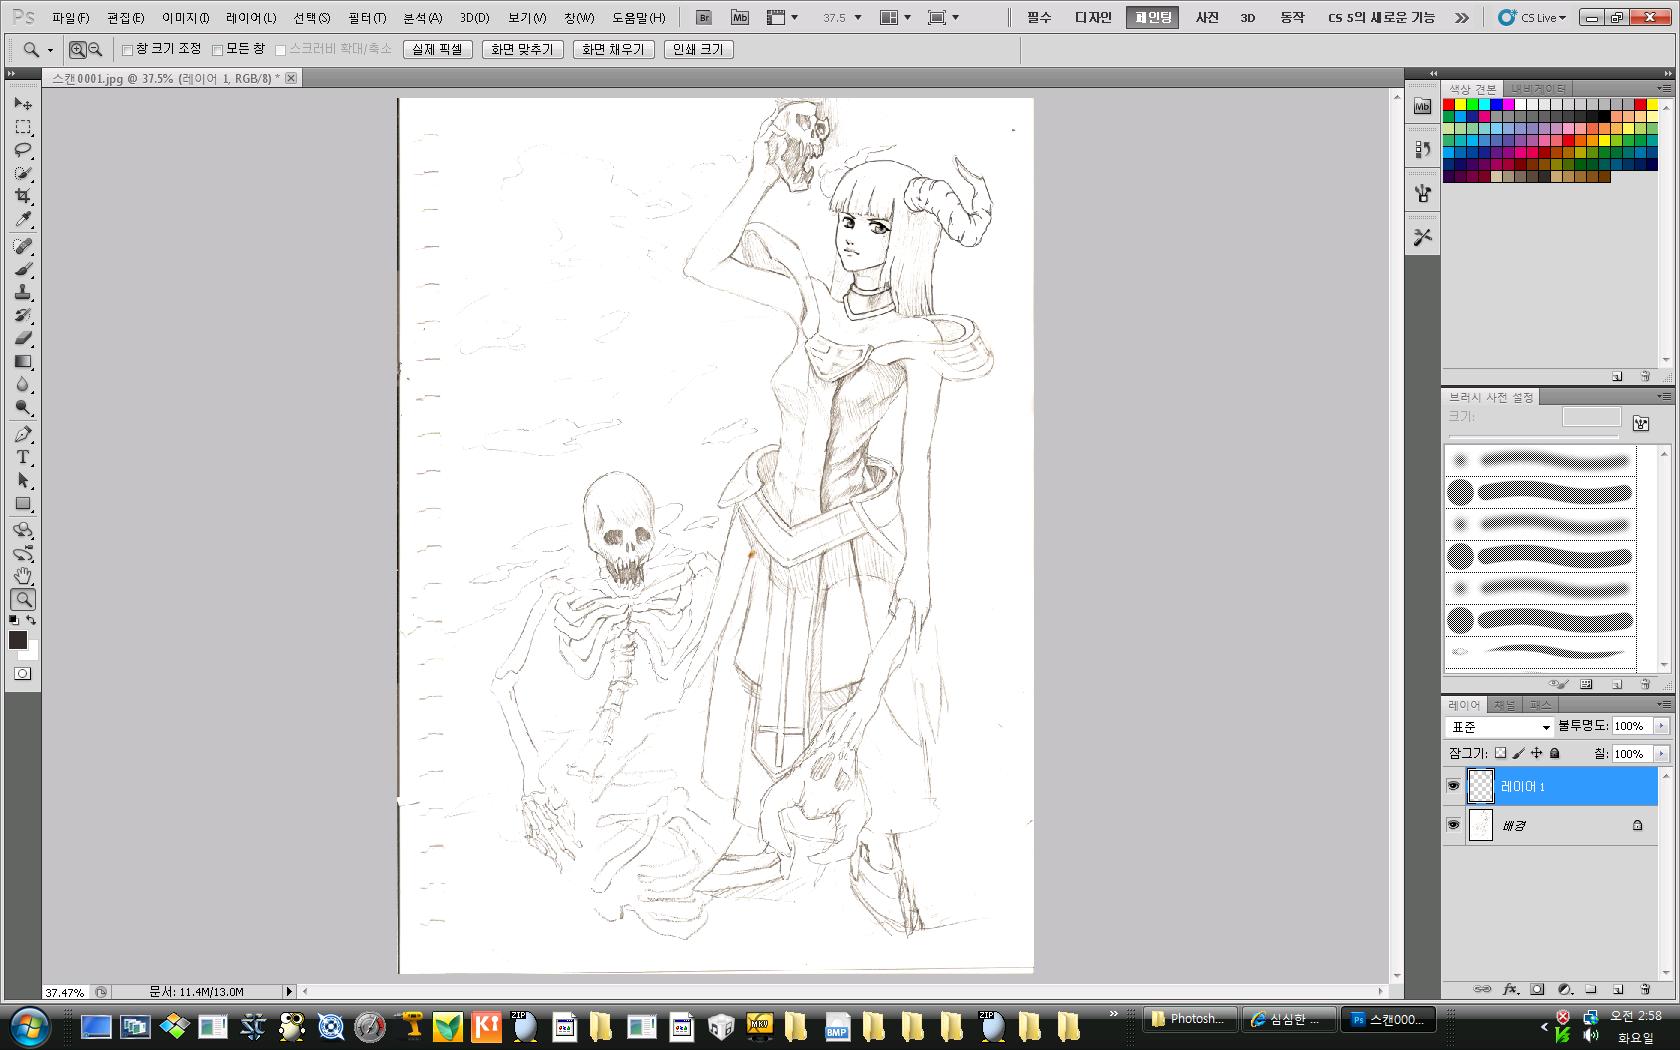Select the Dodge tool
1680x1050 pixels.
pyautogui.click(x=23, y=408)
